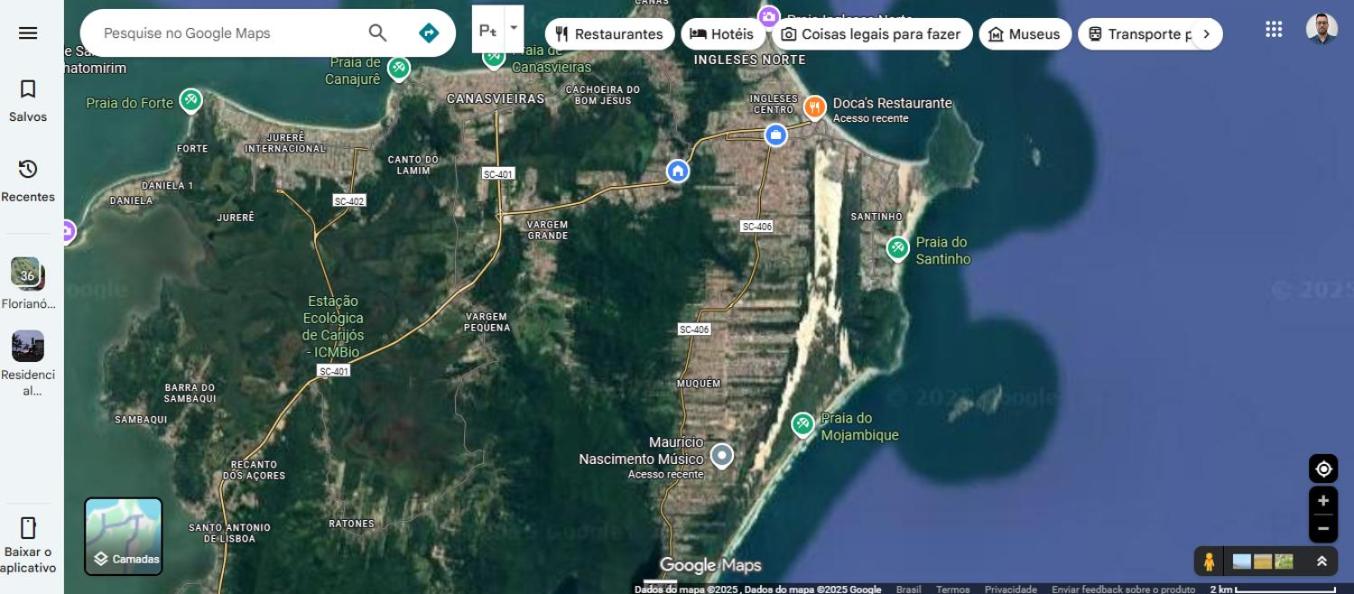Zoom out with the minus button

1323,529
